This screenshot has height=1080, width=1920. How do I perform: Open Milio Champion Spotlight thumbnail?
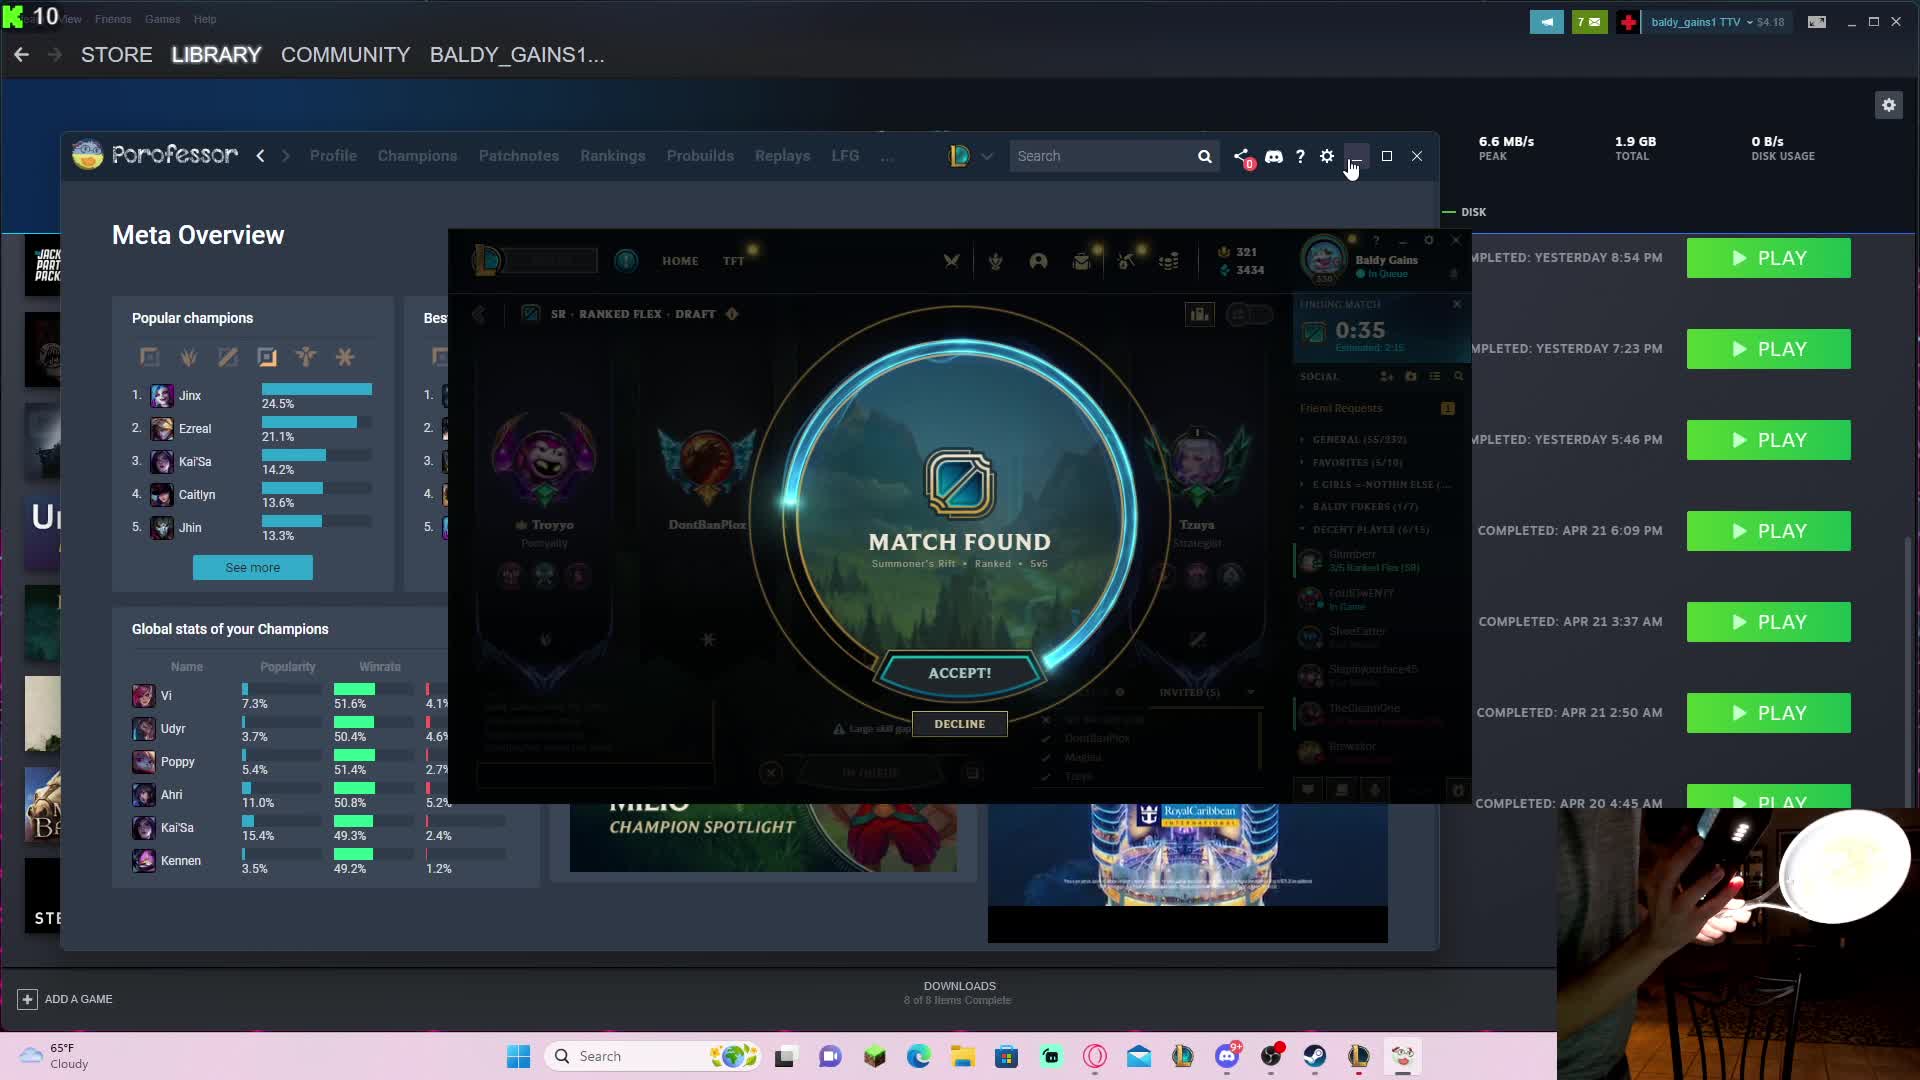(763, 837)
